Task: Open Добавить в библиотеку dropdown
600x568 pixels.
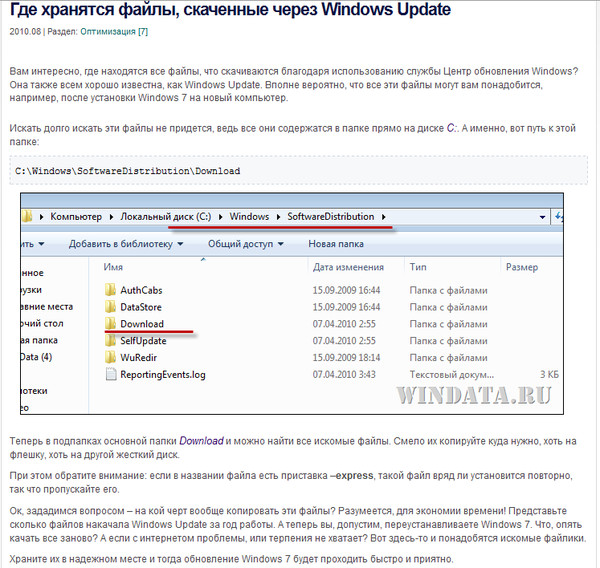Action: [126, 244]
